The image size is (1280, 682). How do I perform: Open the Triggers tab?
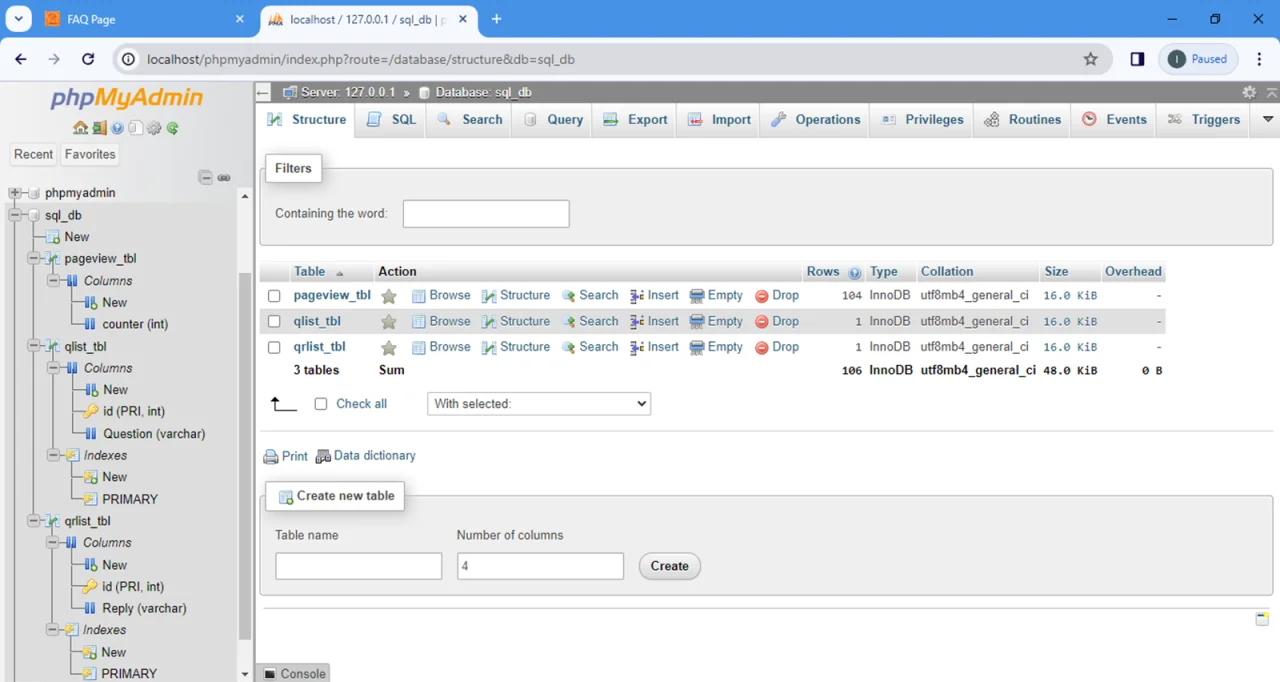(x=1204, y=119)
